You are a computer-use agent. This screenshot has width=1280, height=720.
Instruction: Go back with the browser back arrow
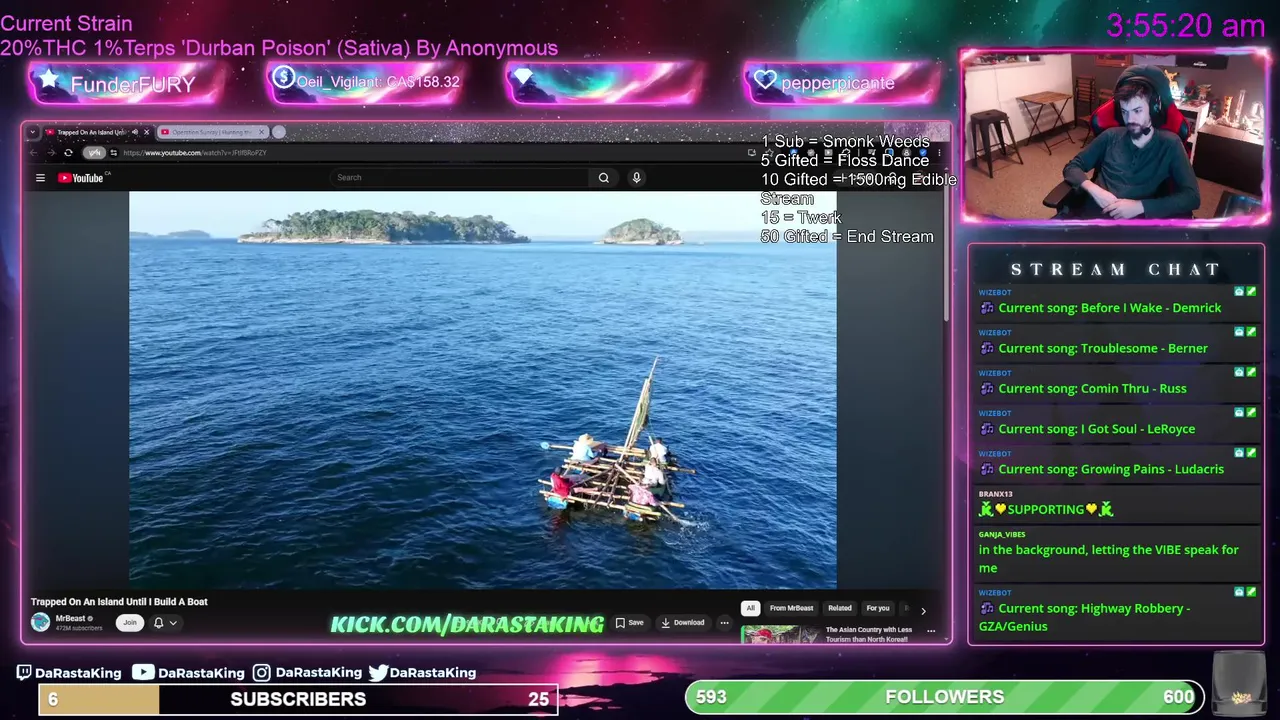pyautogui.click(x=33, y=153)
